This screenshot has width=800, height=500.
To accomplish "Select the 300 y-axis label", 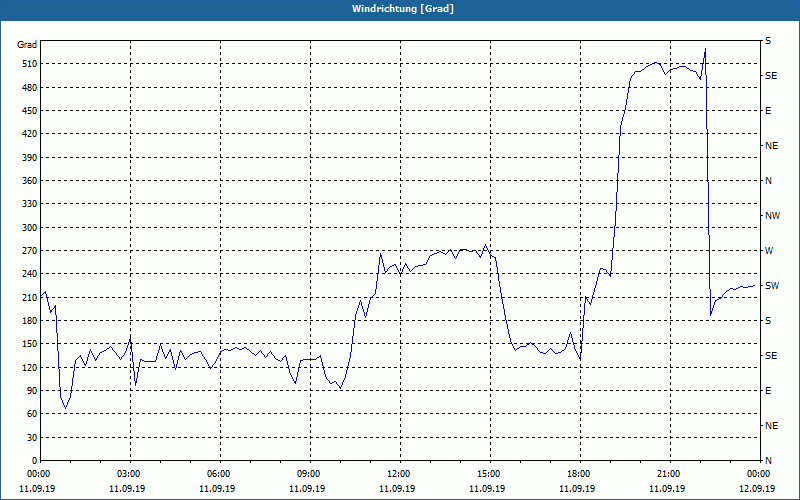I will (x=30, y=228).
